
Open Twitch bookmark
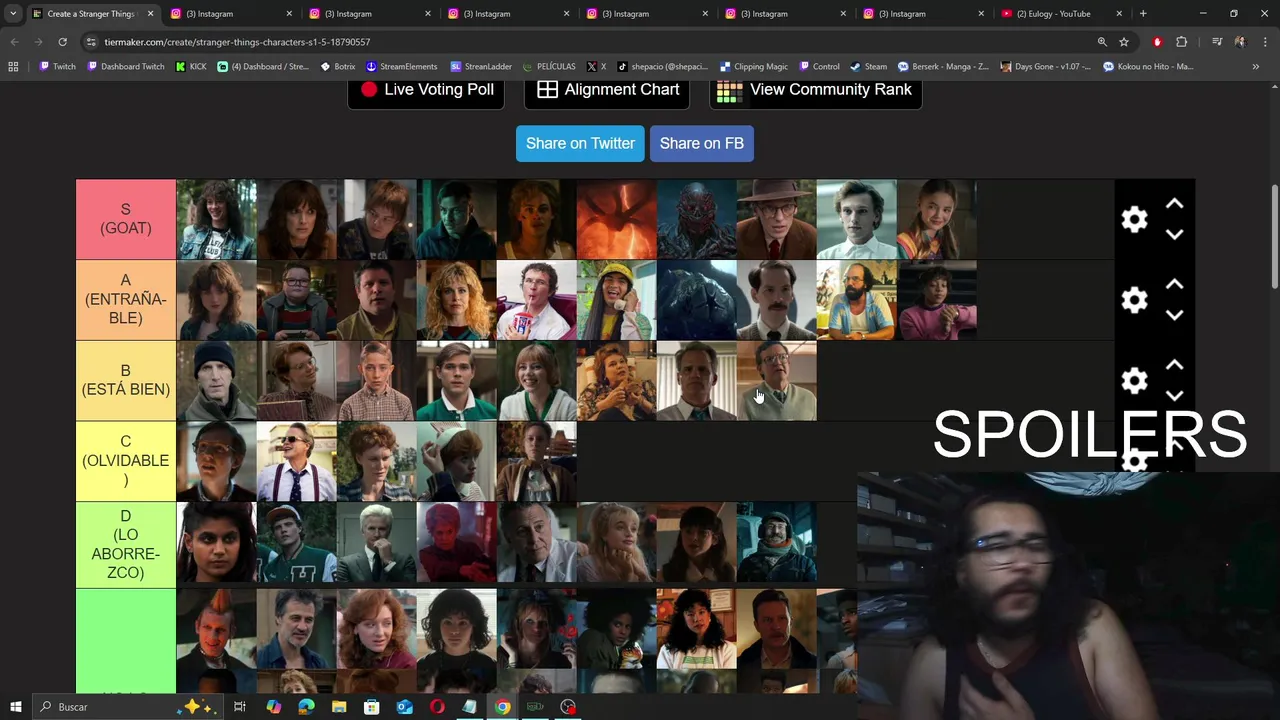pyautogui.click(x=57, y=67)
